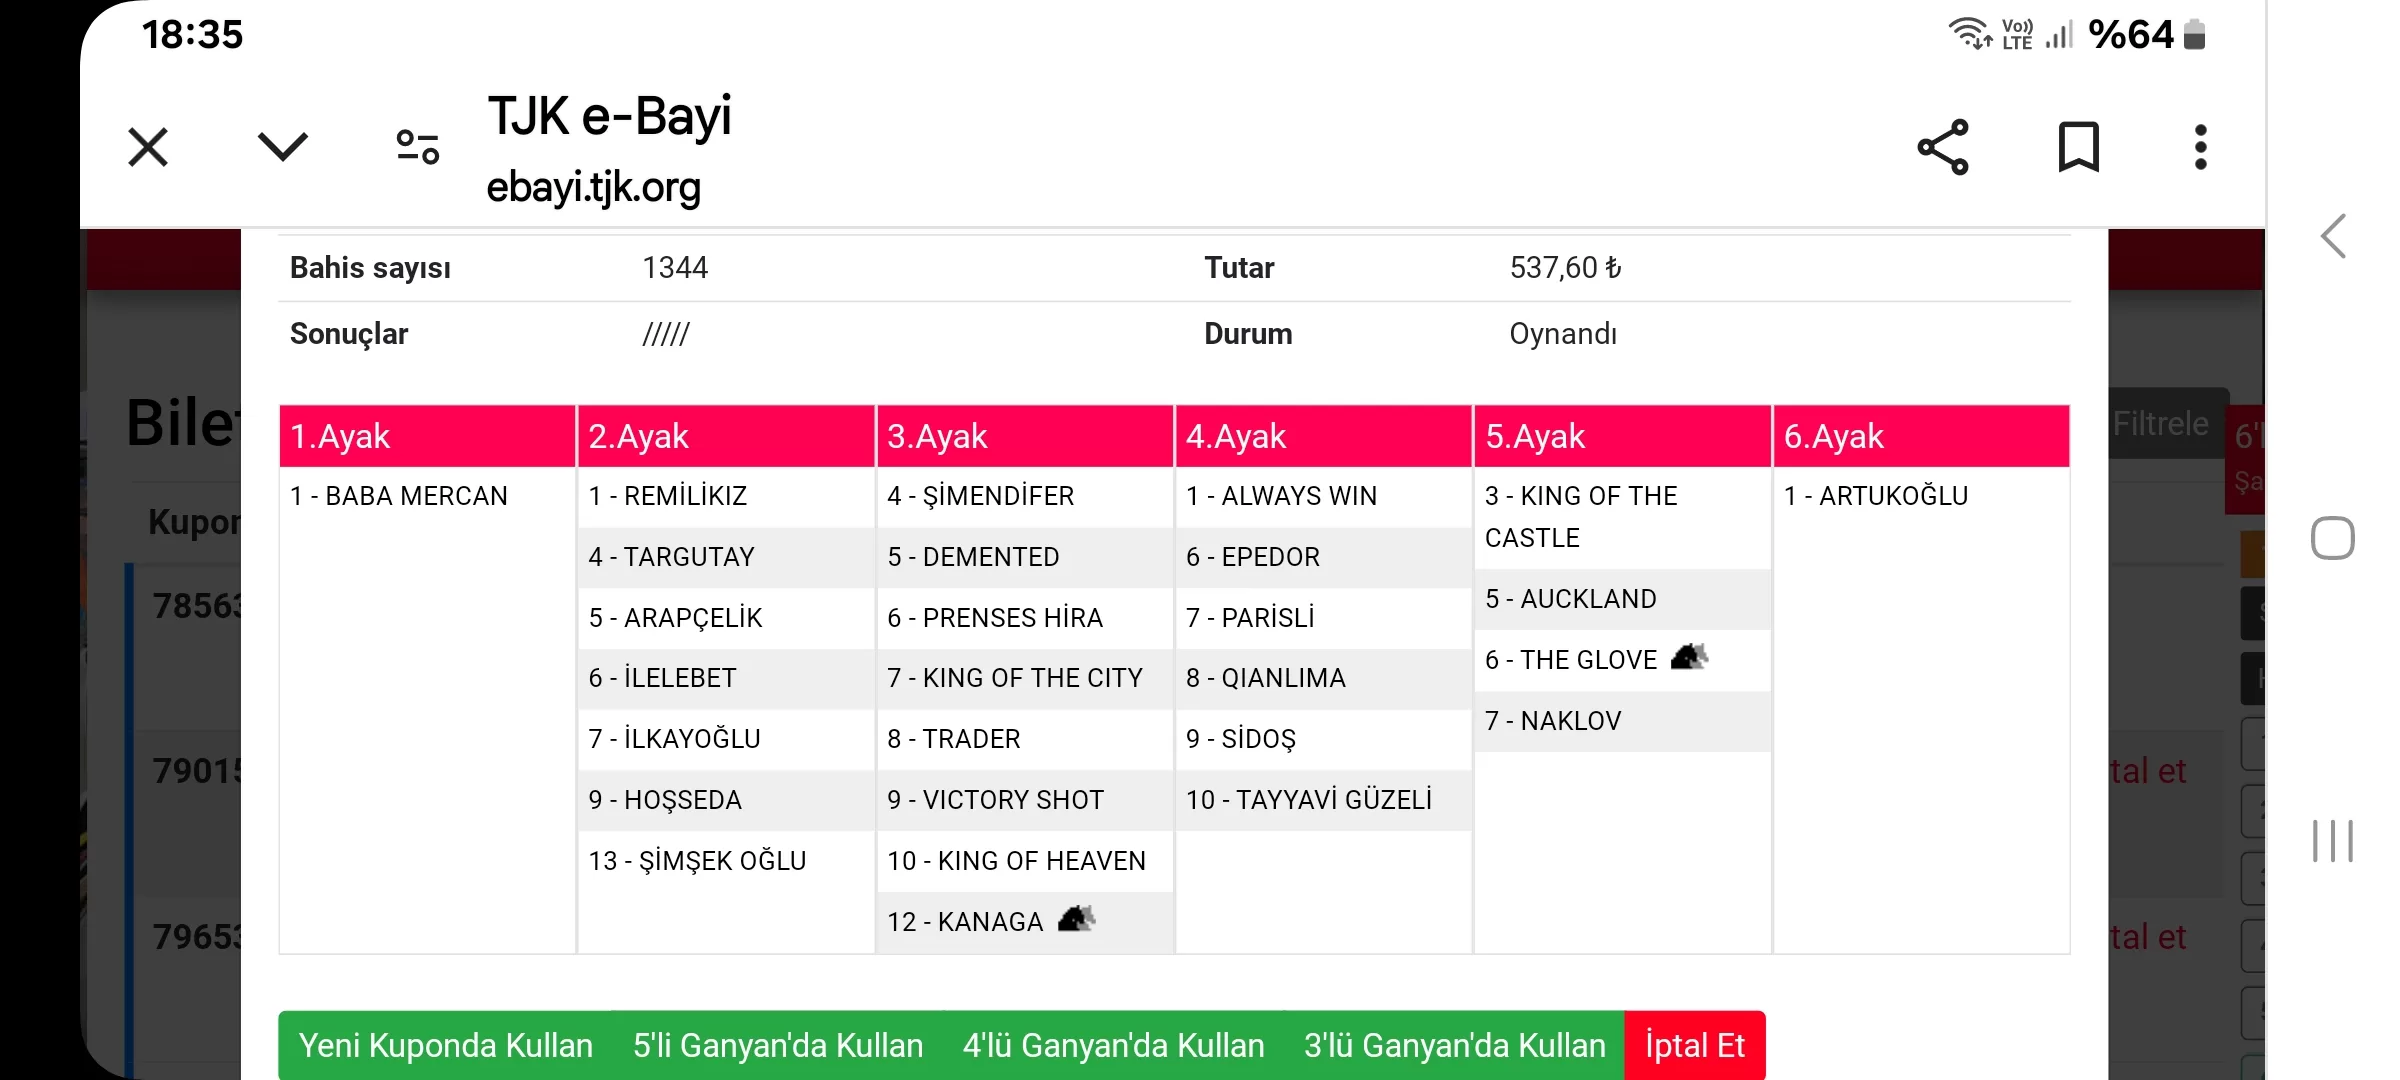The width and height of the screenshot is (2400, 1080).
Task: Open the three-dot browser menu
Action: (2200, 148)
